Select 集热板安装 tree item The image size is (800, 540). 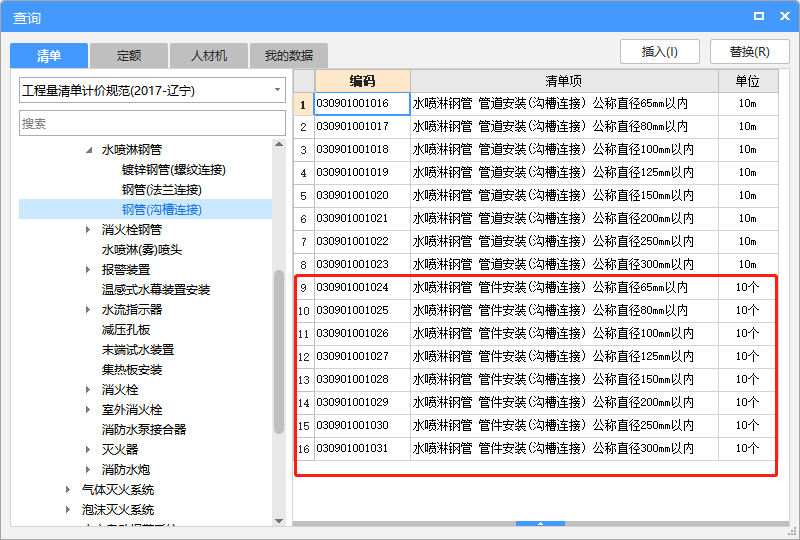pos(132,370)
